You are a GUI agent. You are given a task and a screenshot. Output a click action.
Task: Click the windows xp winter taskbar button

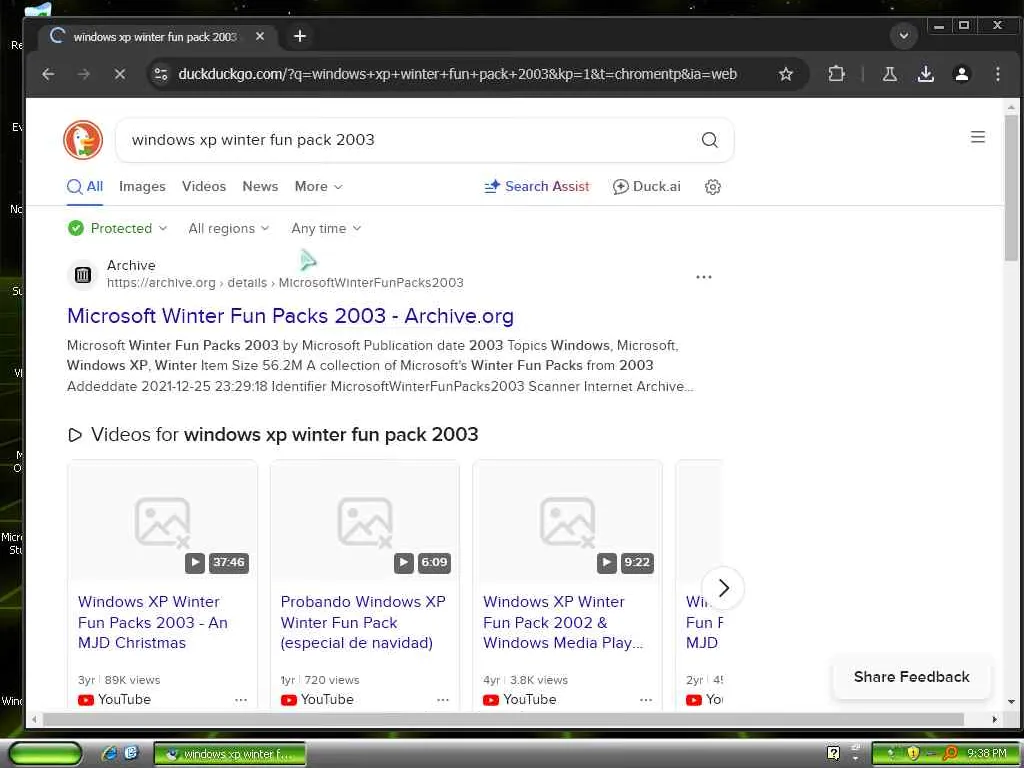click(x=230, y=754)
